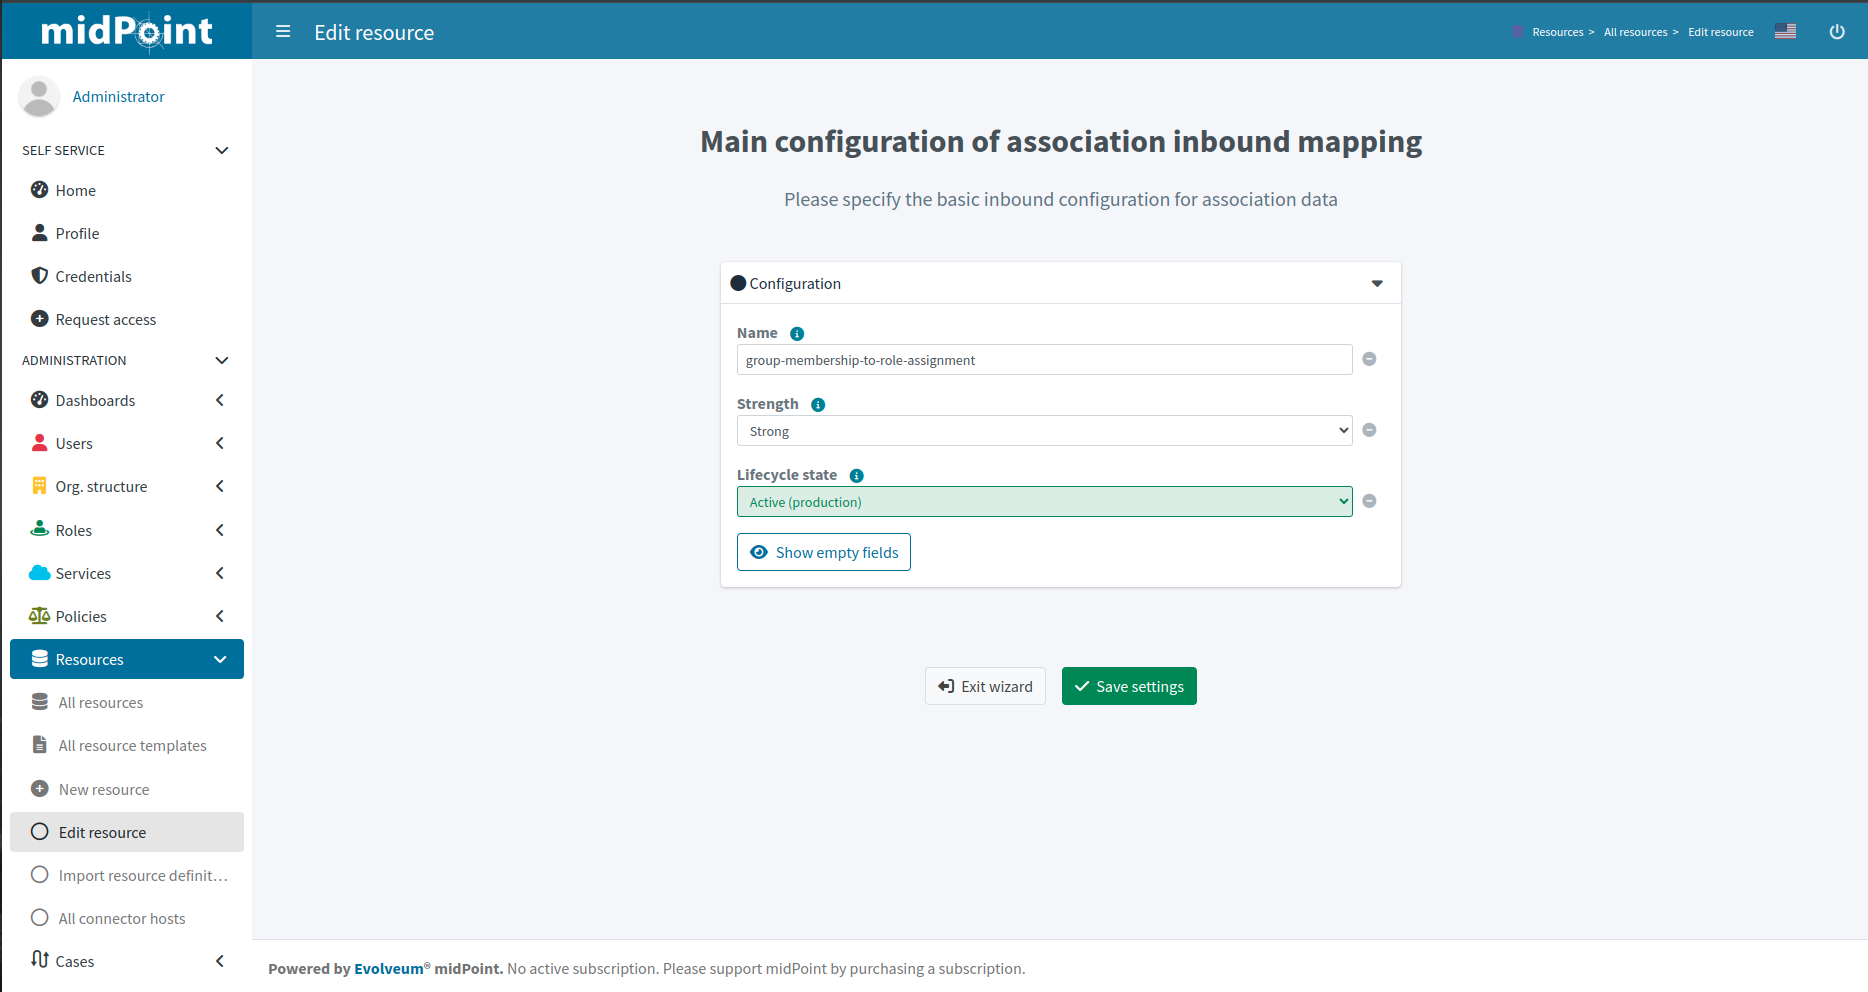Screen dimensions: 1868x992
Task: Open the US flag language selector
Action: [x=1785, y=32]
